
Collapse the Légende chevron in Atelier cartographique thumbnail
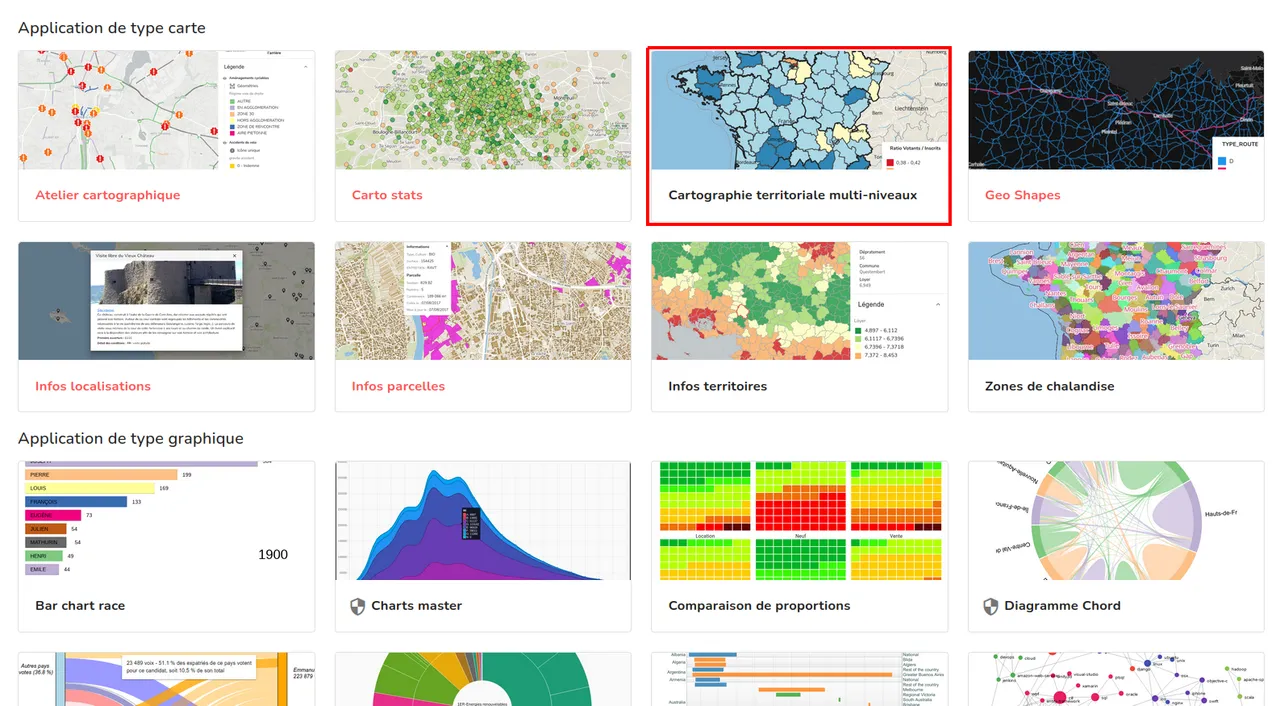tap(305, 67)
